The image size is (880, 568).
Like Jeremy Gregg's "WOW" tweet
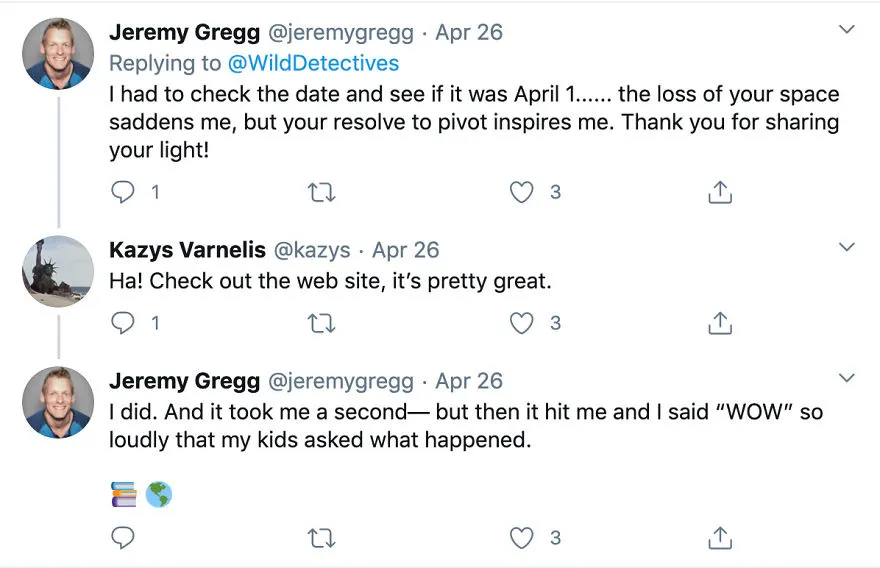click(x=521, y=538)
